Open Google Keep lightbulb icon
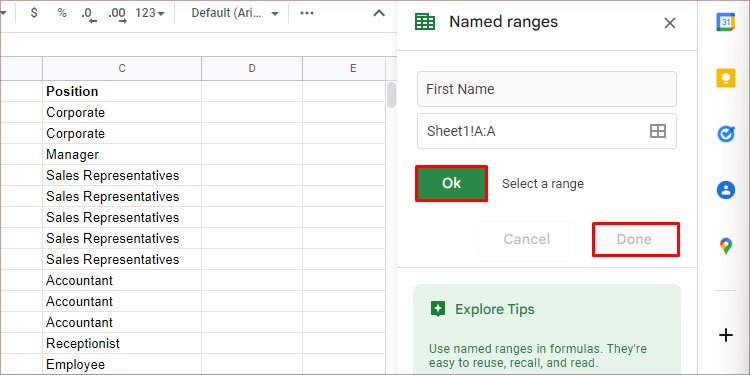 click(725, 78)
